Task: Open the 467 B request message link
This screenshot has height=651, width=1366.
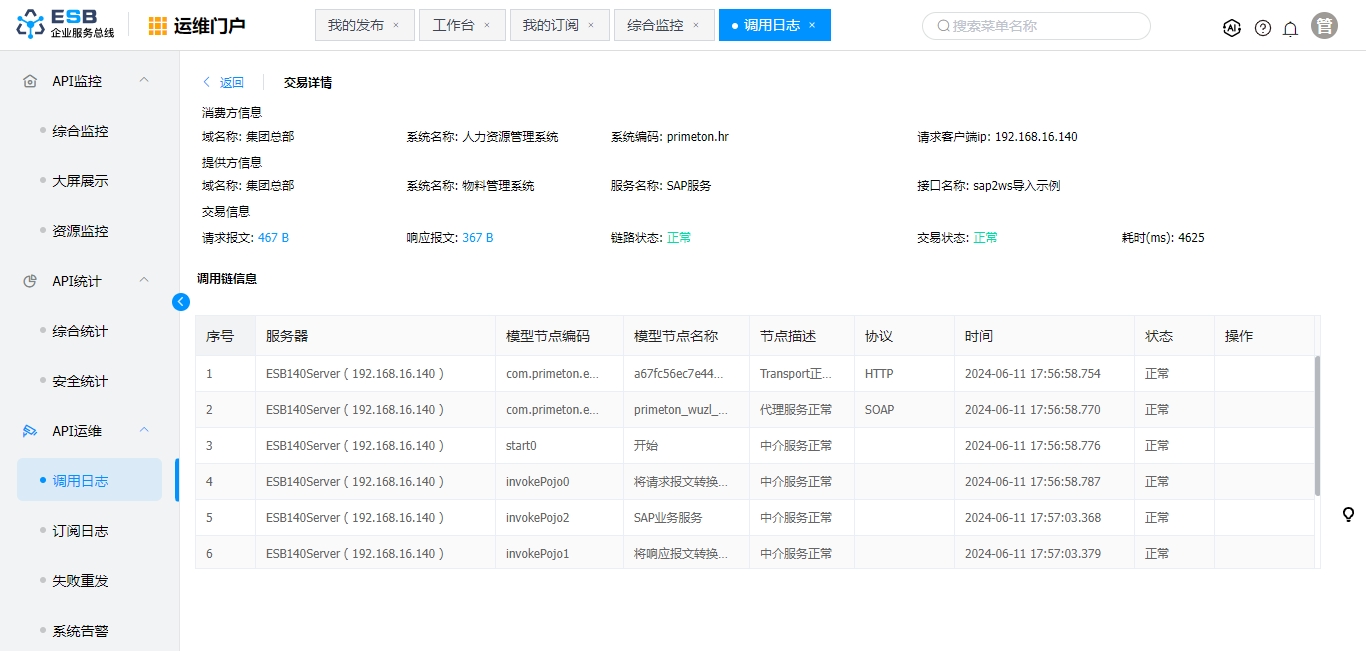Action: [x=273, y=238]
